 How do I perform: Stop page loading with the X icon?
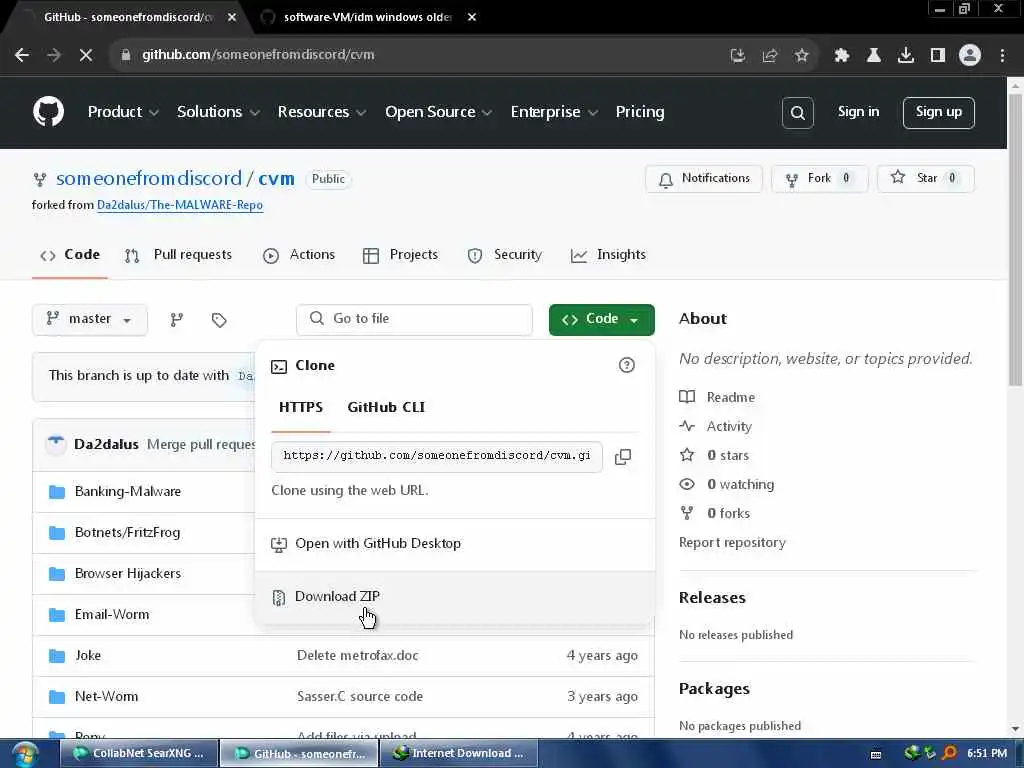pyautogui.click(x=86, y=55)
